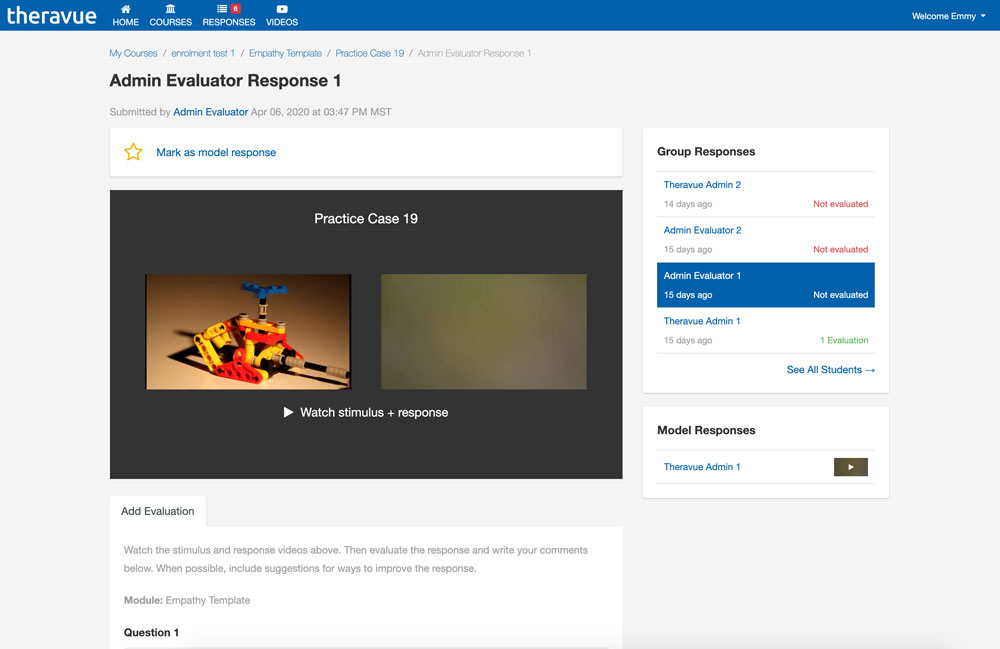
Task: Open the Home navigation item
Action: [126, 15]
